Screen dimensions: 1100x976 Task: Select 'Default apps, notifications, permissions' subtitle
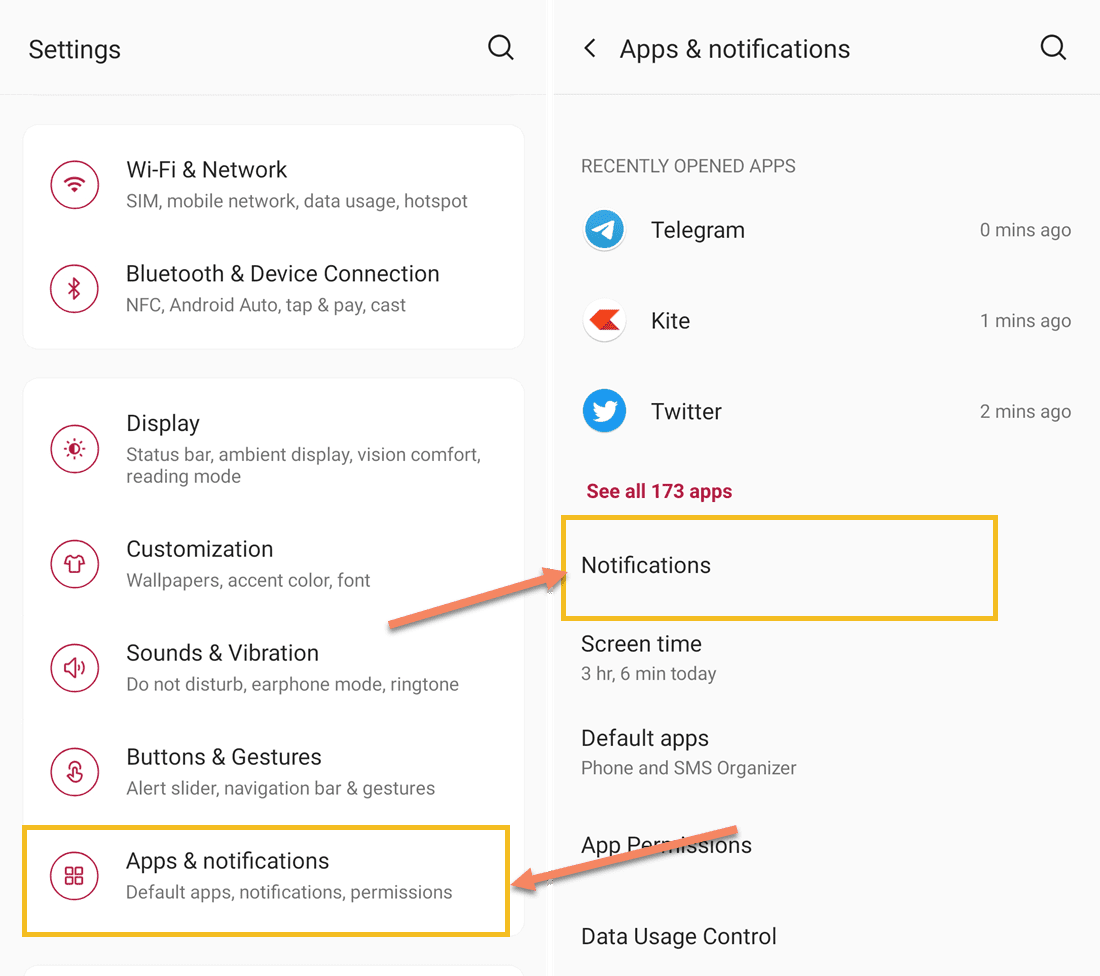(289, 893)
